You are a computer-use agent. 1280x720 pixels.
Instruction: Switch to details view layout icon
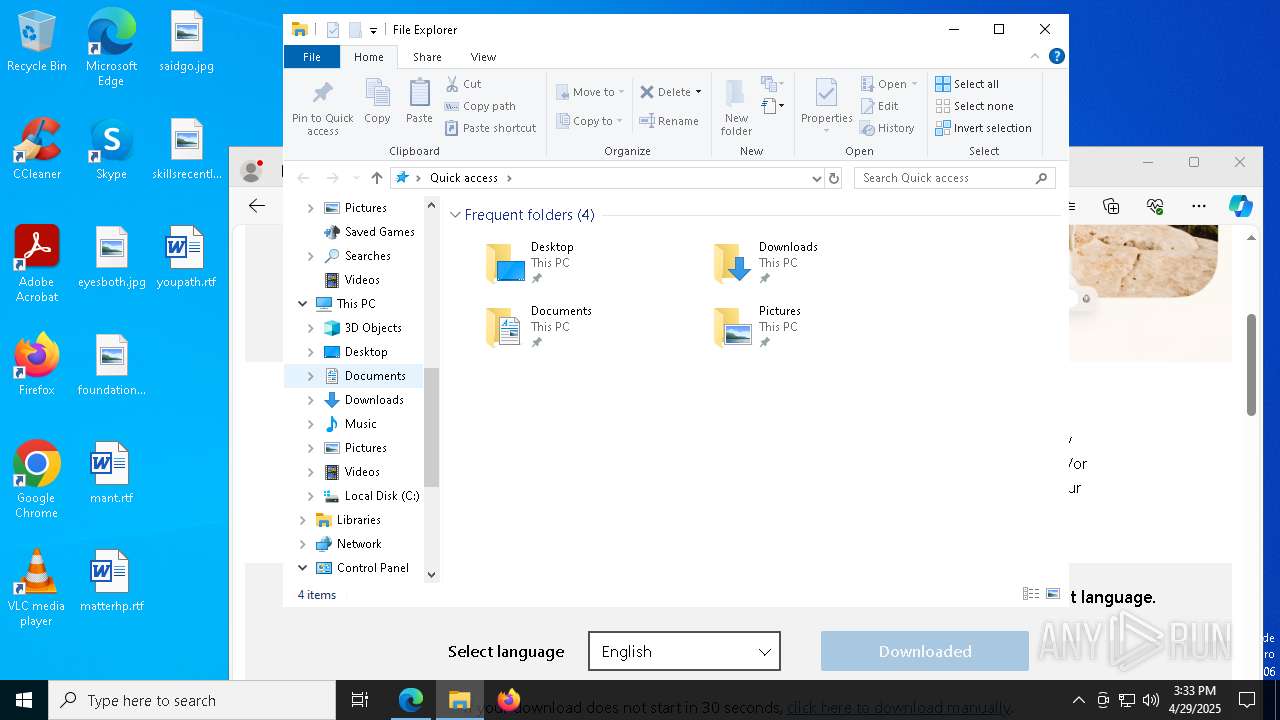1031,594
